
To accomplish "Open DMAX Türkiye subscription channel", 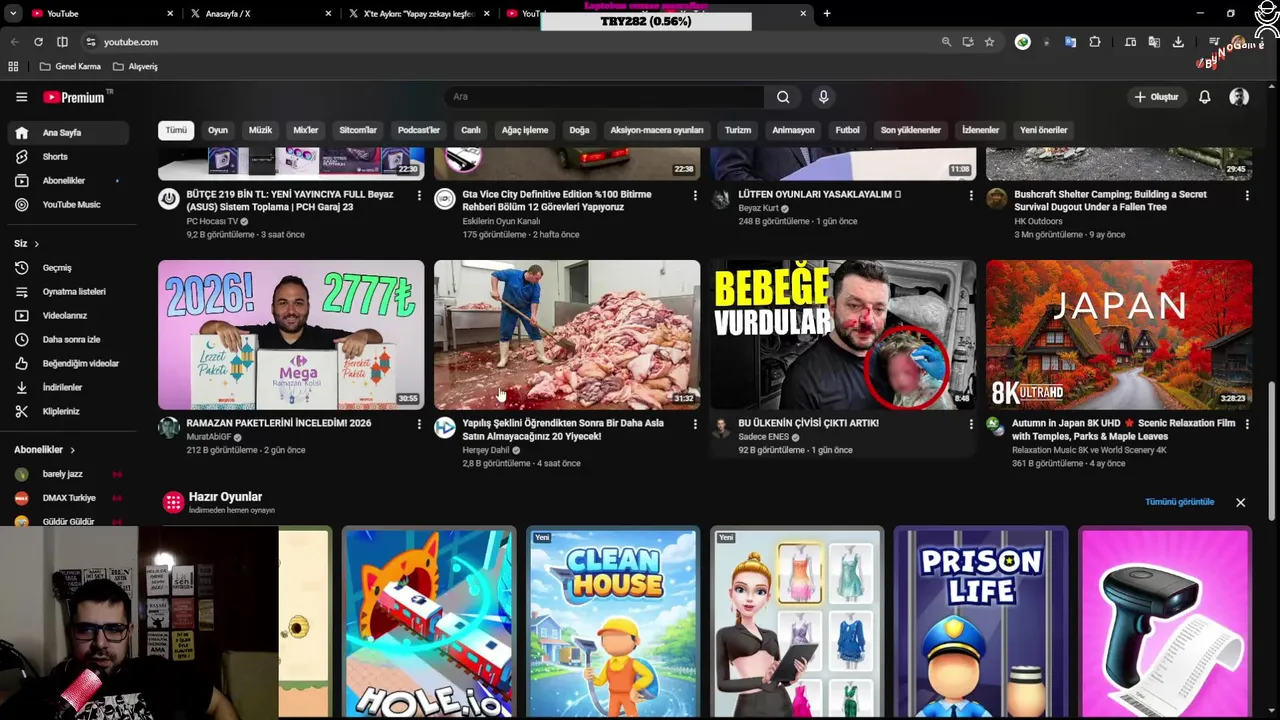I will click(x=68, y=498).
